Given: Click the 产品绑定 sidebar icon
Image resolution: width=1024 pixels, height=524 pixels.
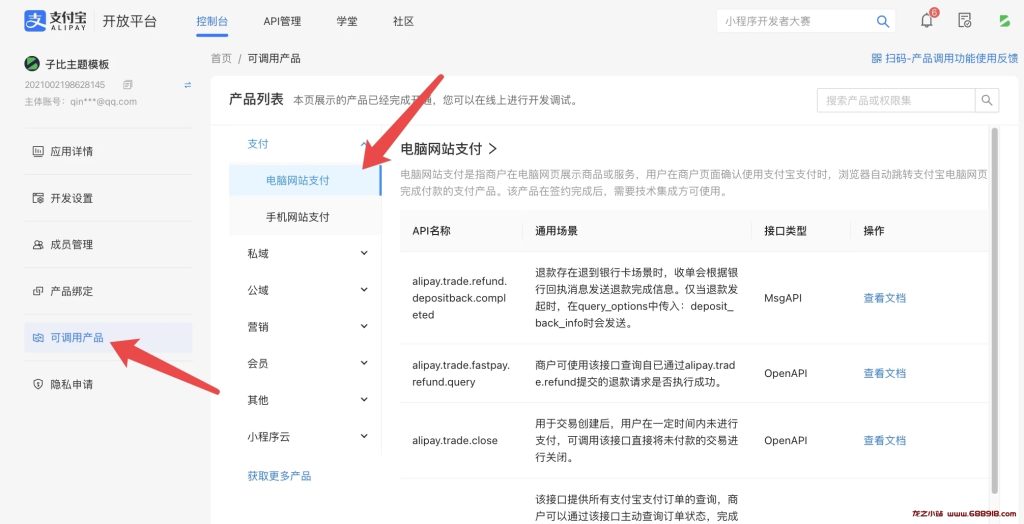Looking at the screenshot, I should 38,291.
